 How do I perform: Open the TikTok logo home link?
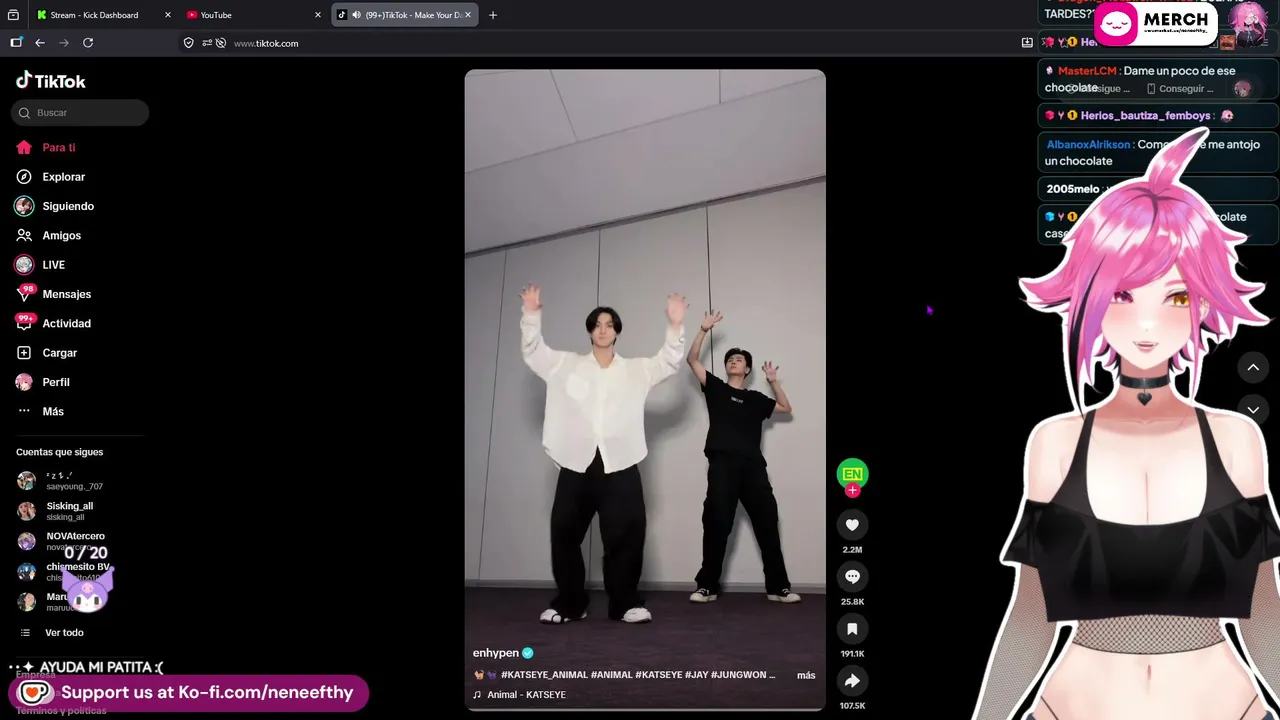(x=51, y=81)
